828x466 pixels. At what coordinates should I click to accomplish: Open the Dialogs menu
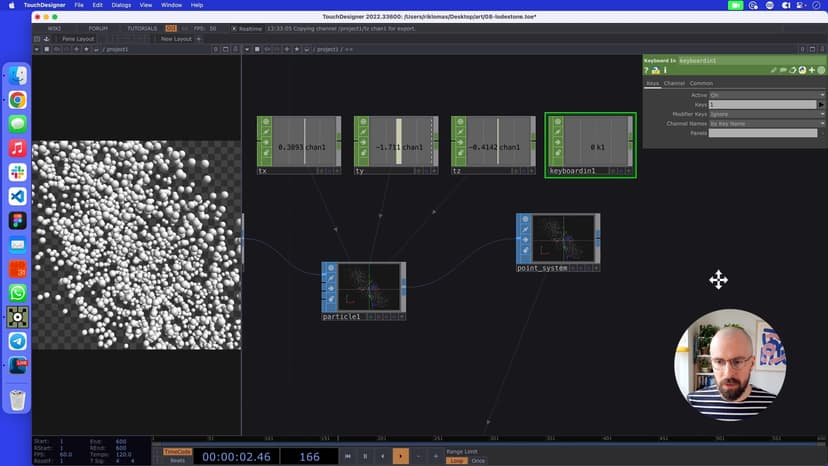tap(121, 5)
